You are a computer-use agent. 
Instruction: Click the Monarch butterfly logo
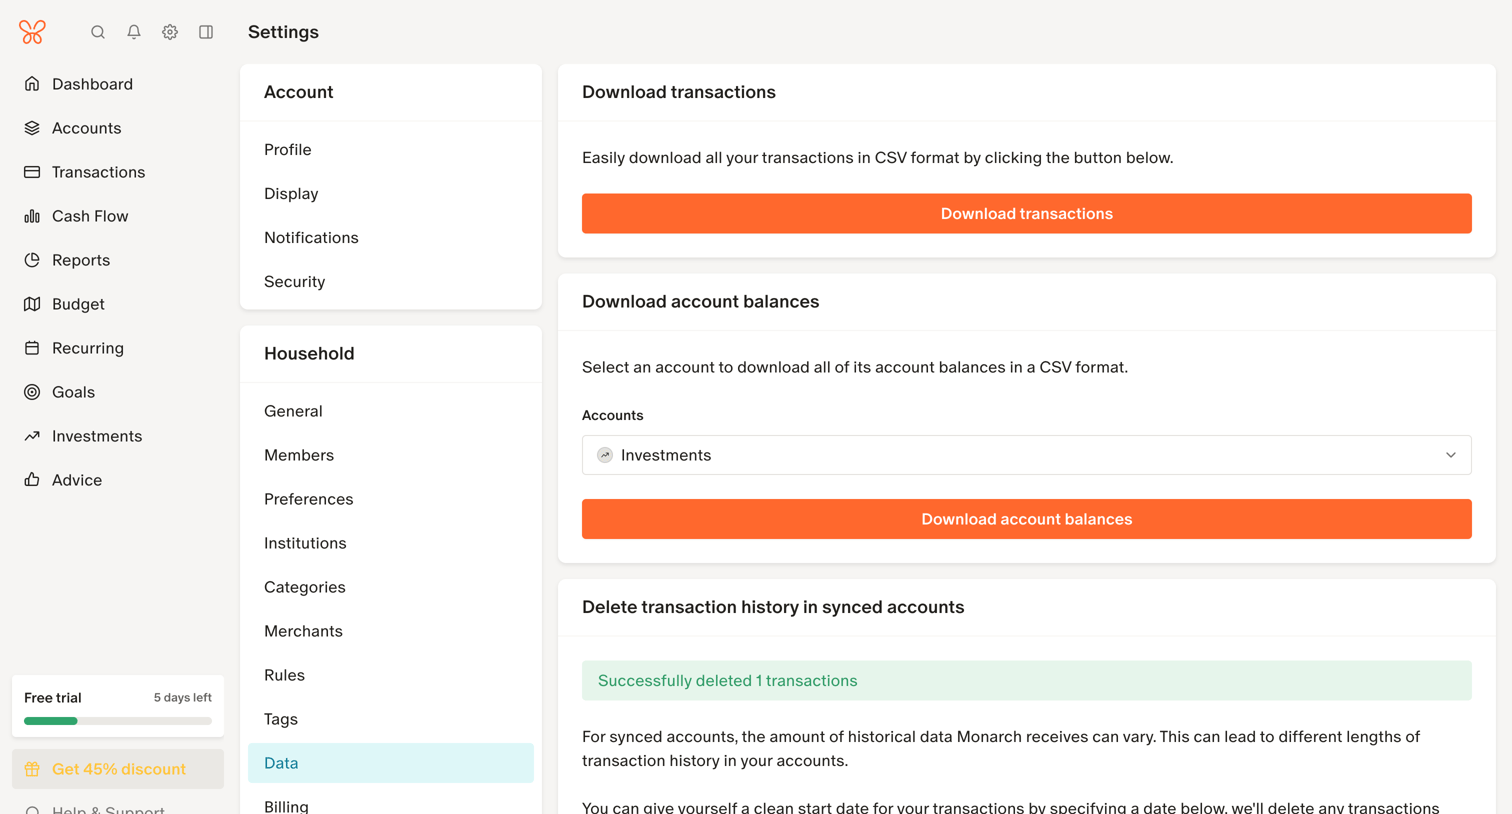point(32,32)
